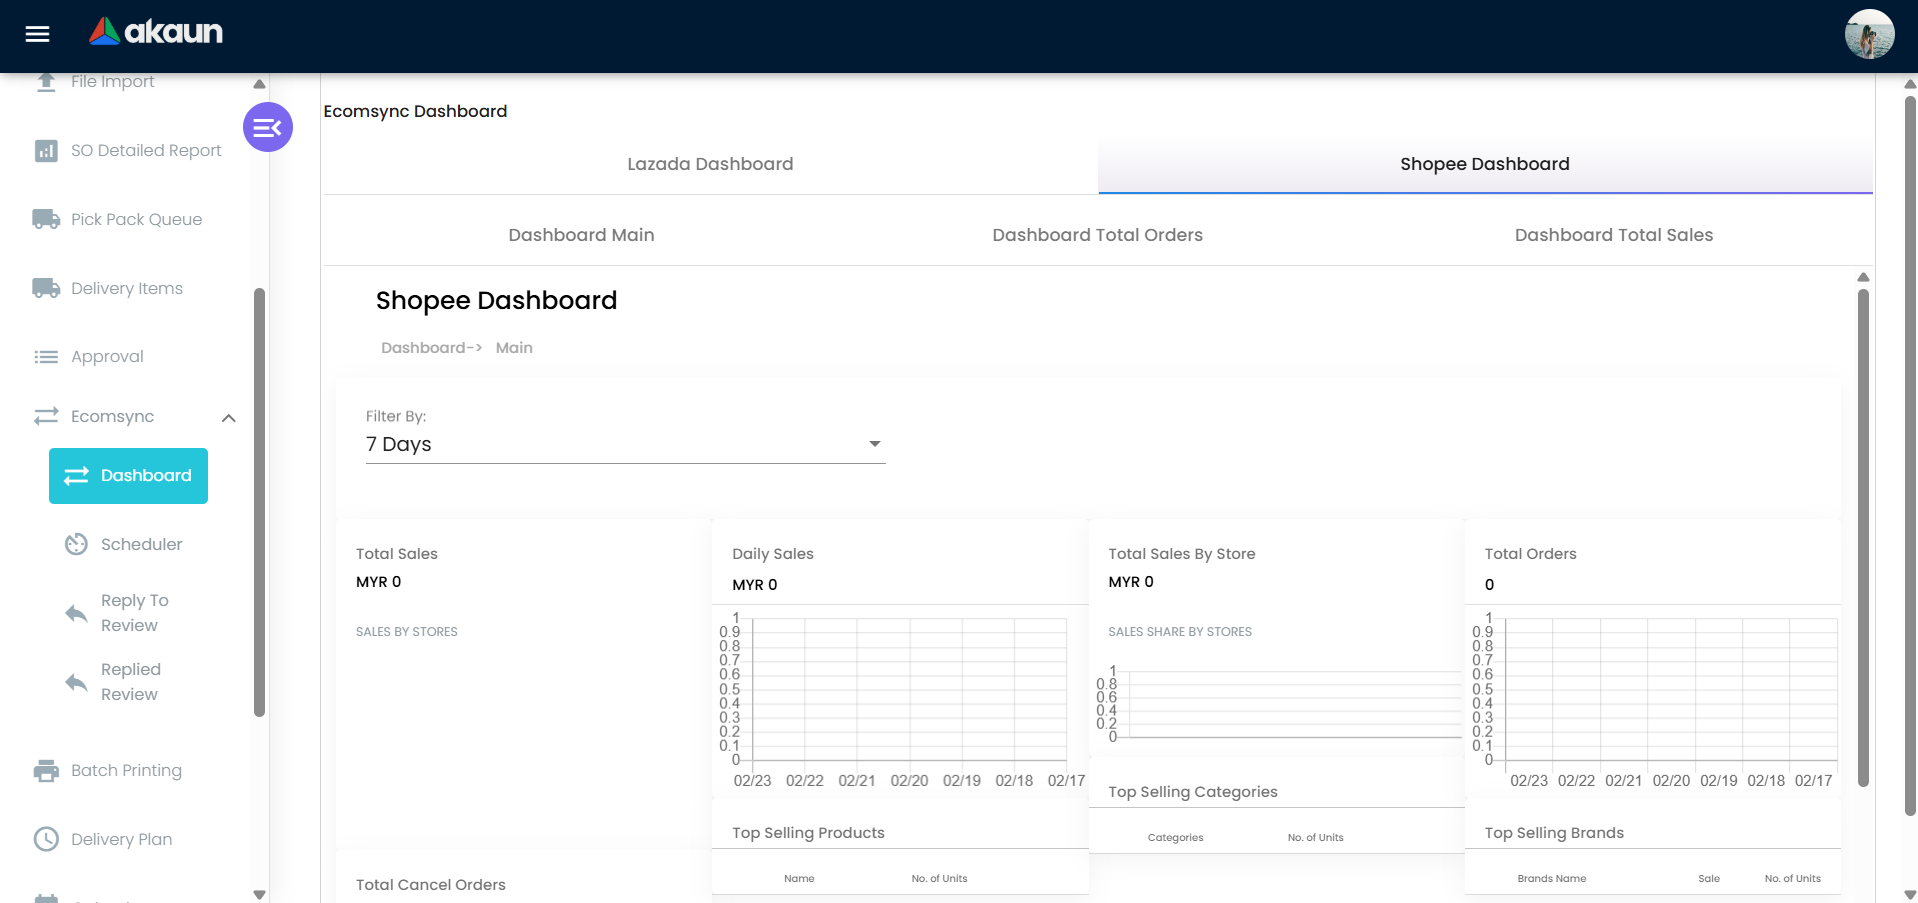Open Dashboard Total Orders tab
The width and height of the screenshot is (1918, 903).
tap(1097, 235)
